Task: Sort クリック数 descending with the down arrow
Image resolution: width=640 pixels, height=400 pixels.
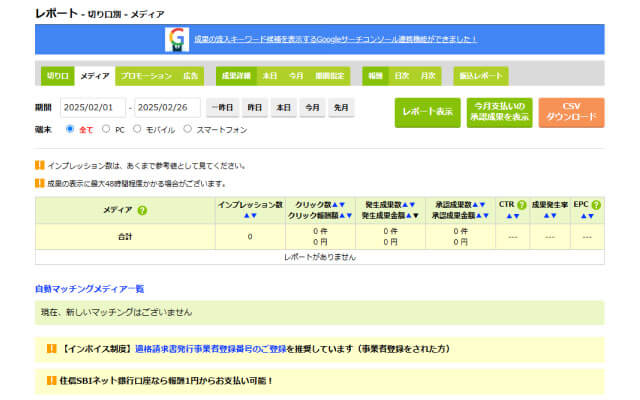Action: 342,204
